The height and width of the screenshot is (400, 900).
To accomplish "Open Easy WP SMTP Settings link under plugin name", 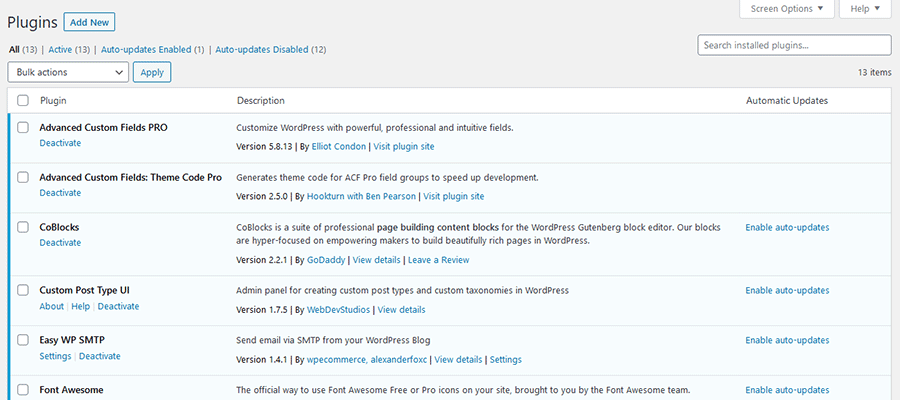I will point(55,356).
